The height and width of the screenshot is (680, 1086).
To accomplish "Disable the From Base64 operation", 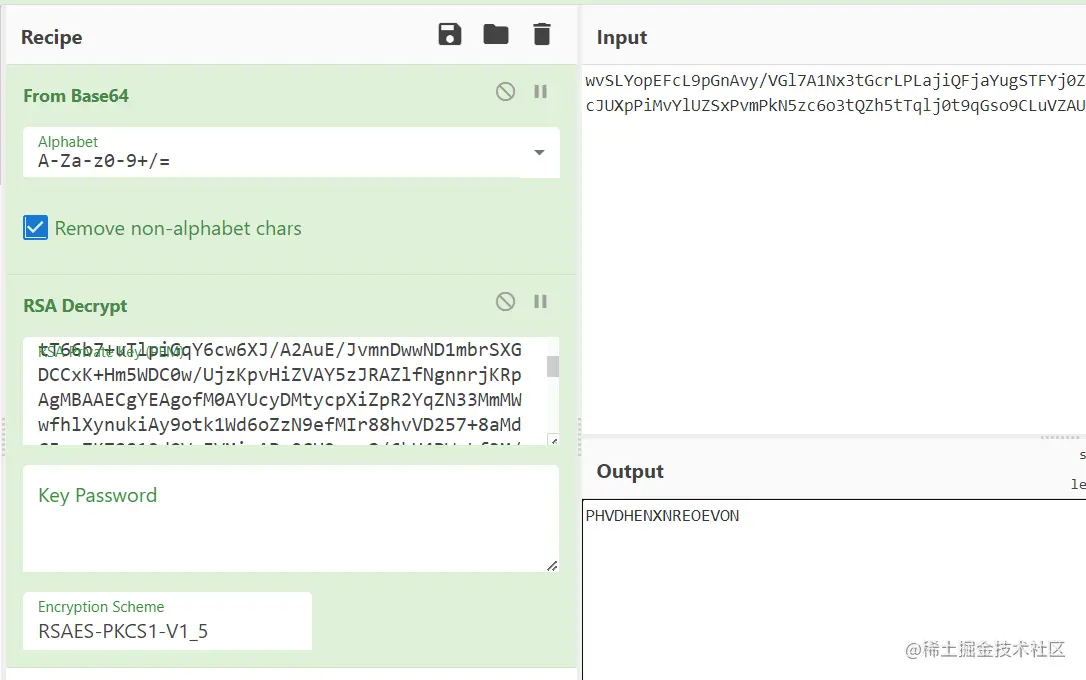I will pos(506,91).
